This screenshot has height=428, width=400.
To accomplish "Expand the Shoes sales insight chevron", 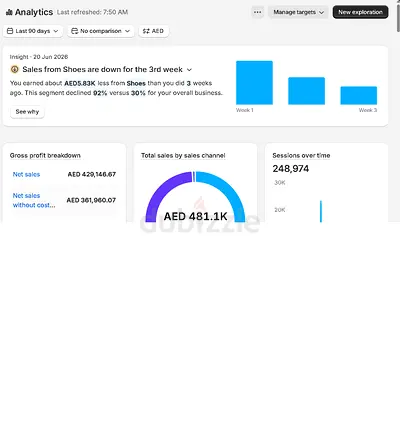I will click(189, 70).
